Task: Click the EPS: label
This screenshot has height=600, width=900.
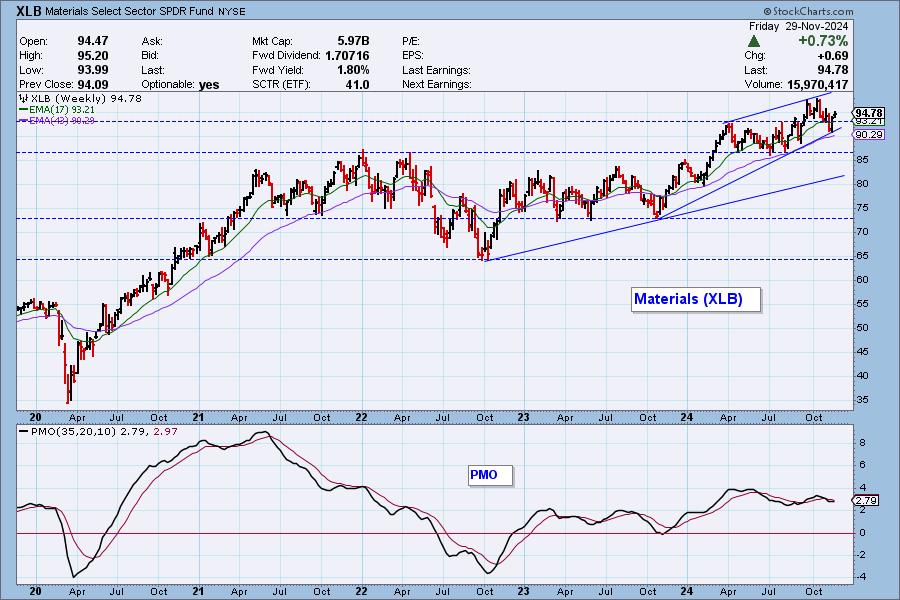Action: [x=413, y=56]
